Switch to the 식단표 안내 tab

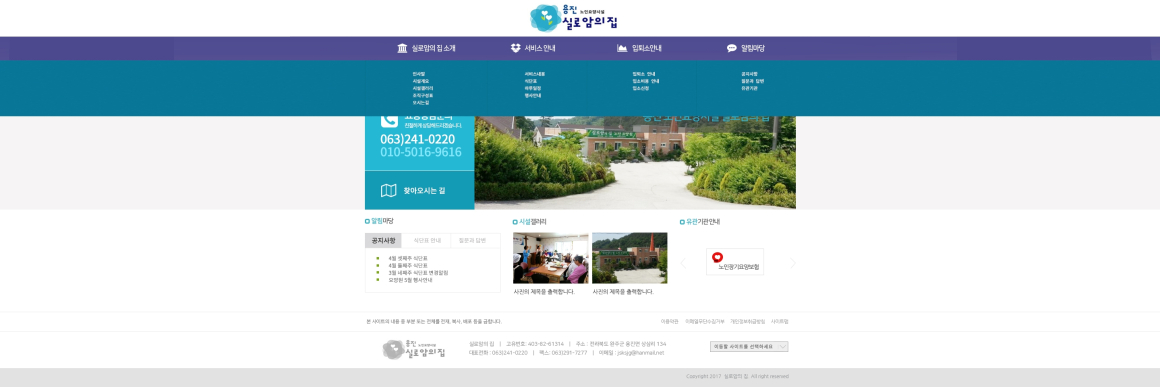427,240
